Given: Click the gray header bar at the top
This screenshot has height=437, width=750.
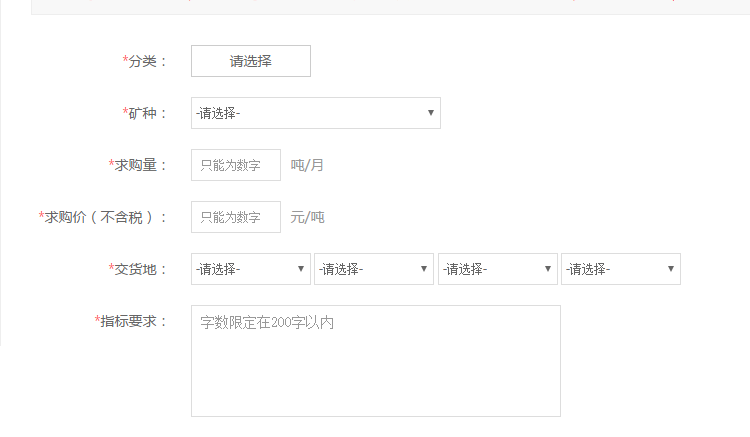Looking at the screenshot, I should click(x=390, y=7).
